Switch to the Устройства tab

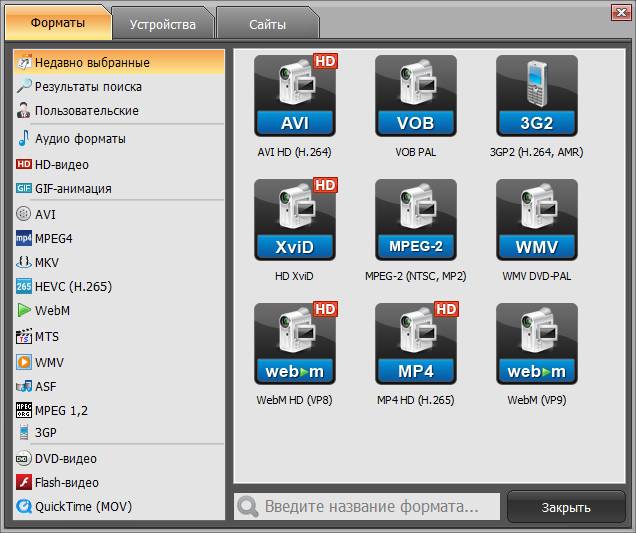(163, 23)
